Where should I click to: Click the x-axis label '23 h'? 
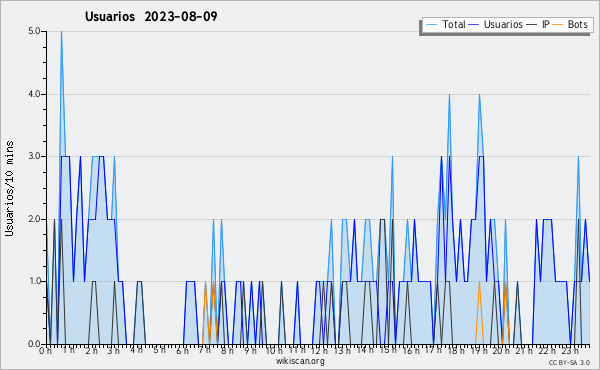pos(570,351)
